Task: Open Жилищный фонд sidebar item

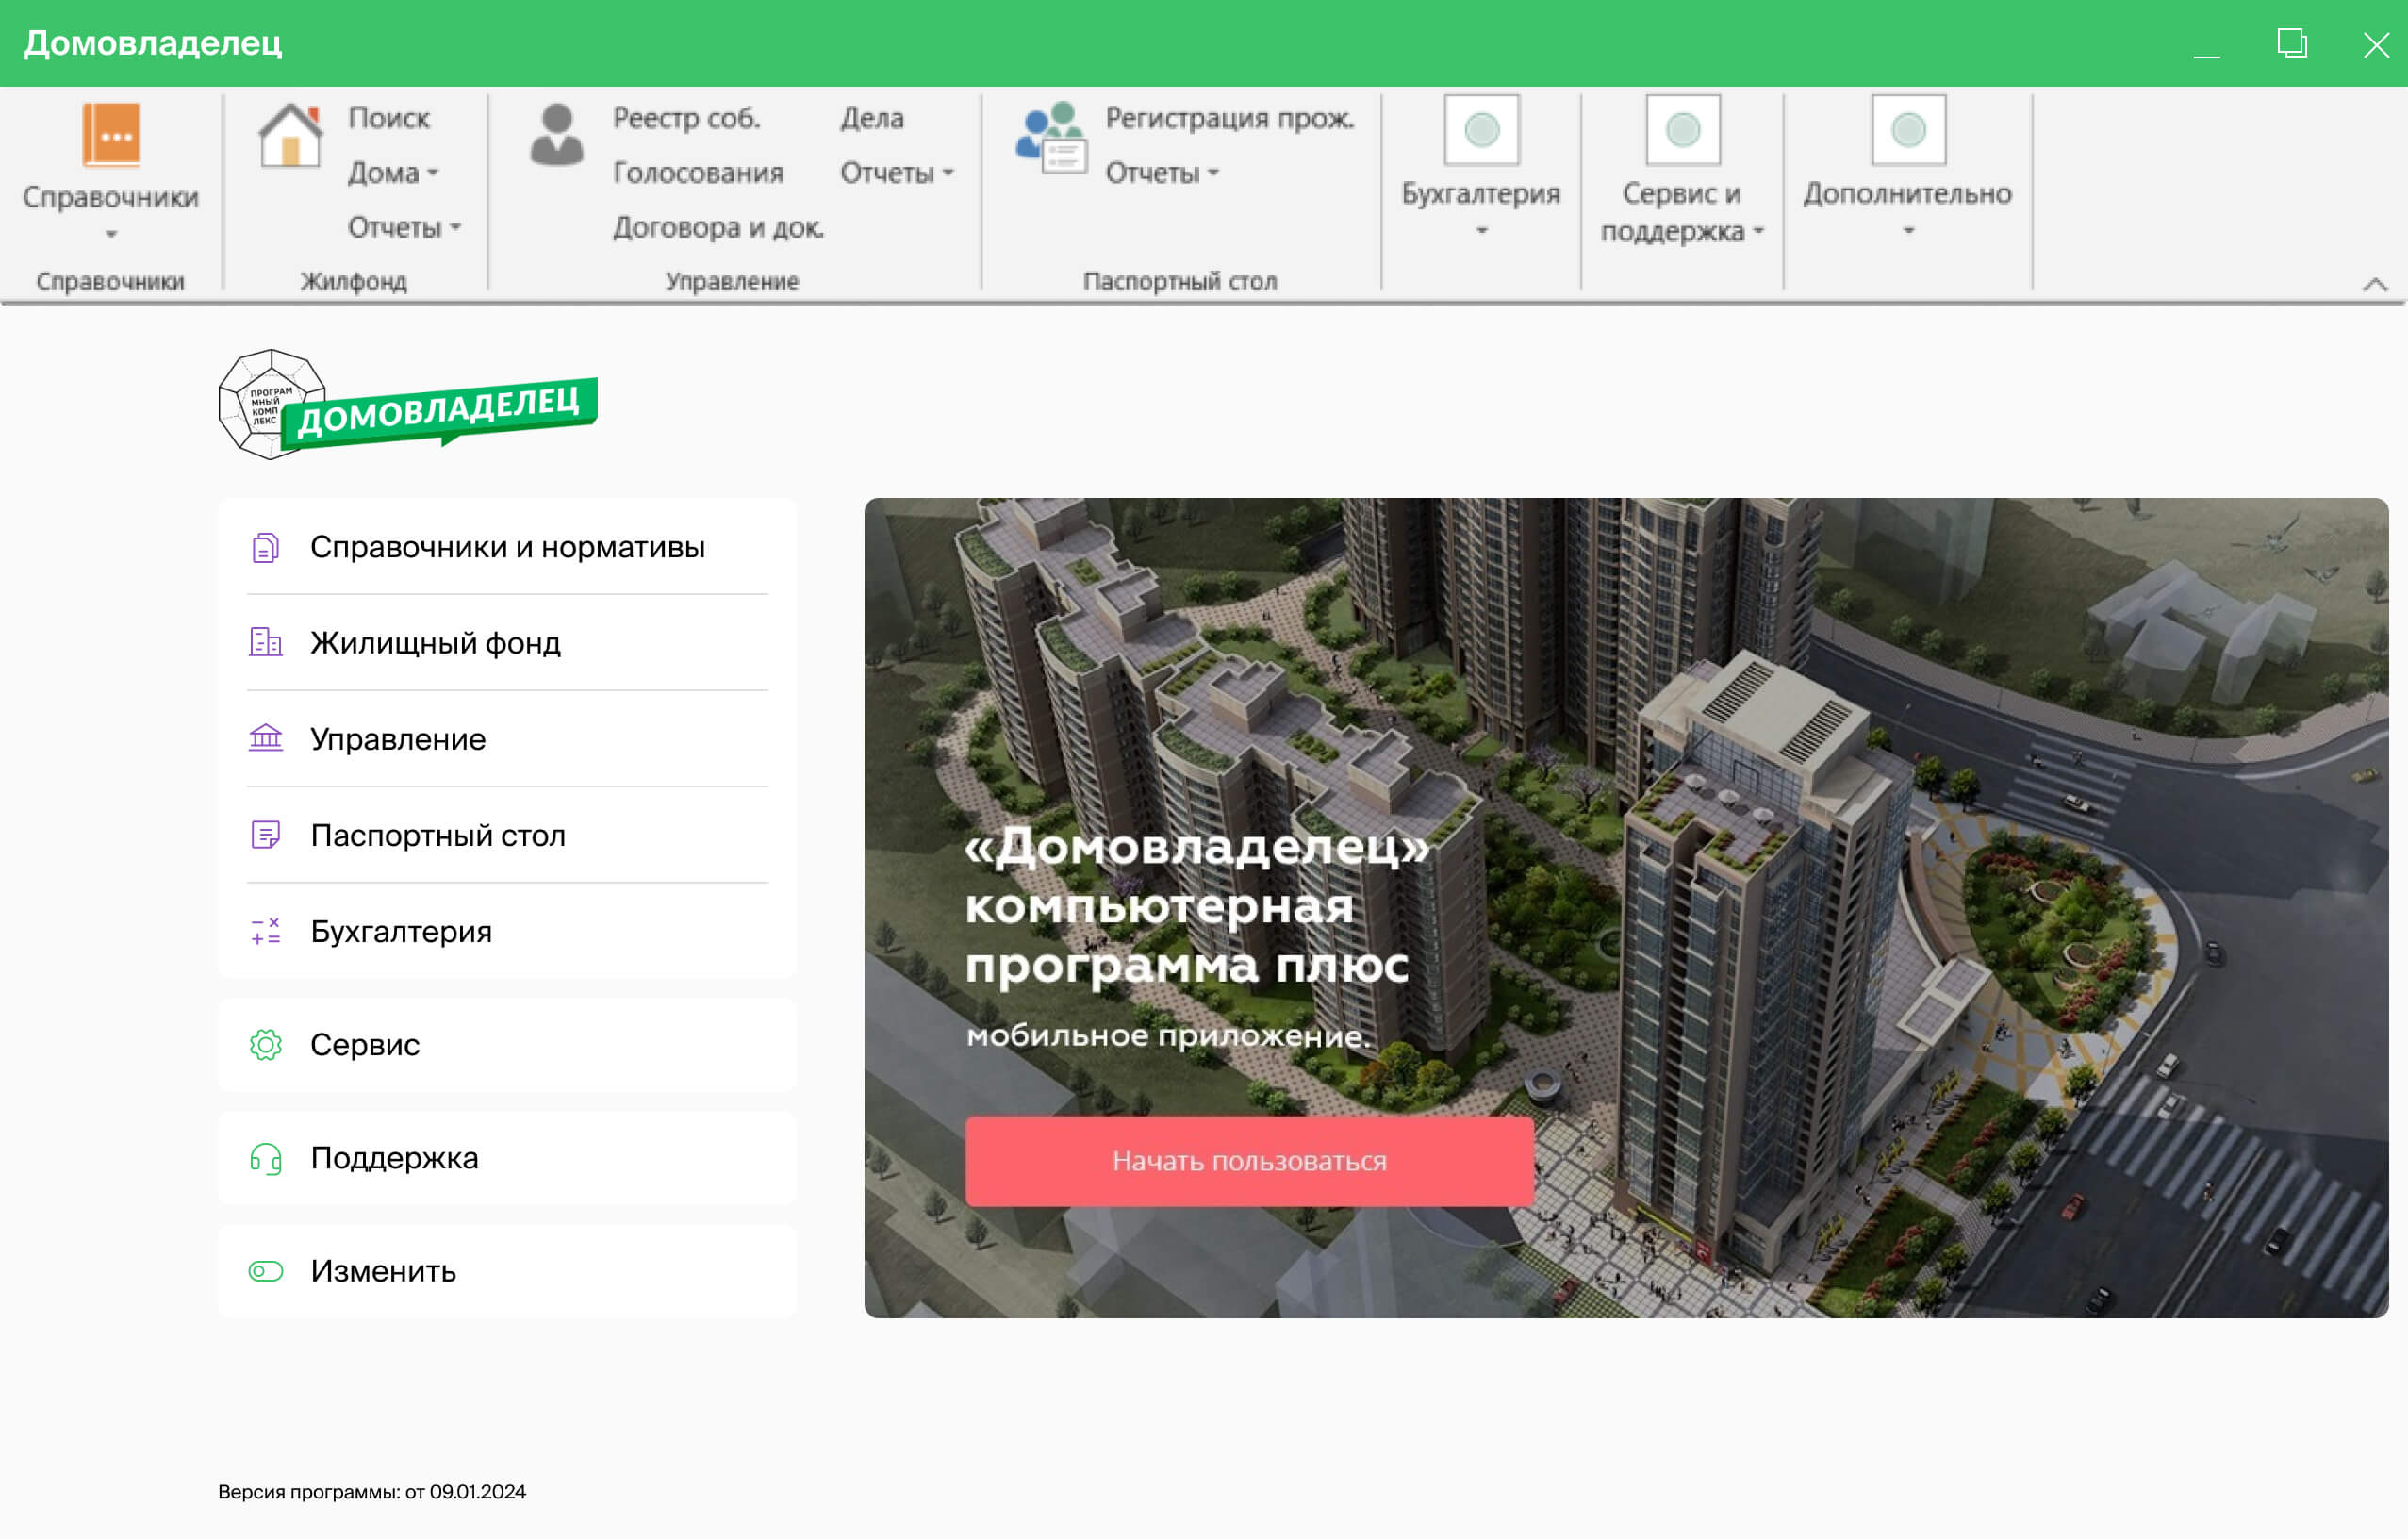Action: [435, 643]
